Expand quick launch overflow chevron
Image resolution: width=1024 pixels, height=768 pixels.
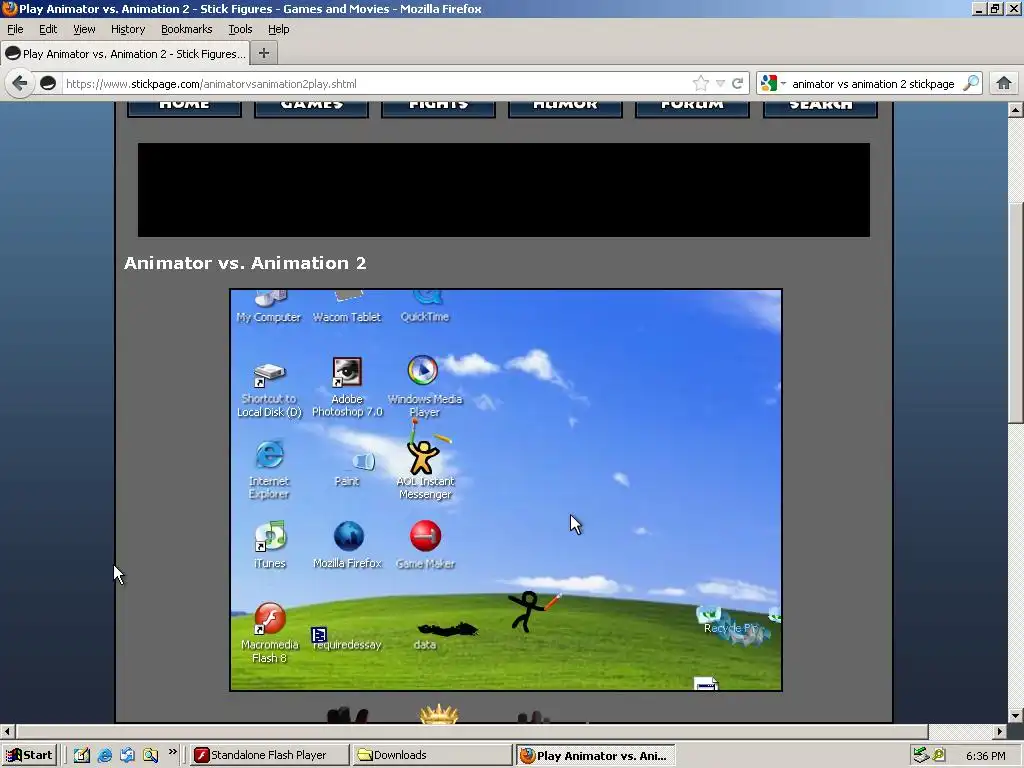coord(172,752)
